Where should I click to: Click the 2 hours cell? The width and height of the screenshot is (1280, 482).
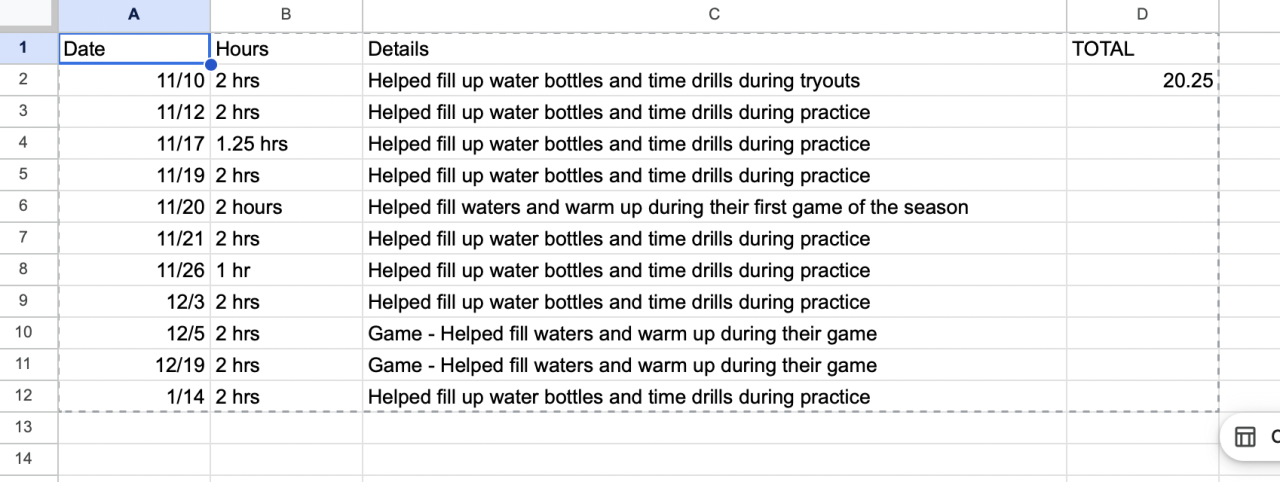click(x=286, y=207)
